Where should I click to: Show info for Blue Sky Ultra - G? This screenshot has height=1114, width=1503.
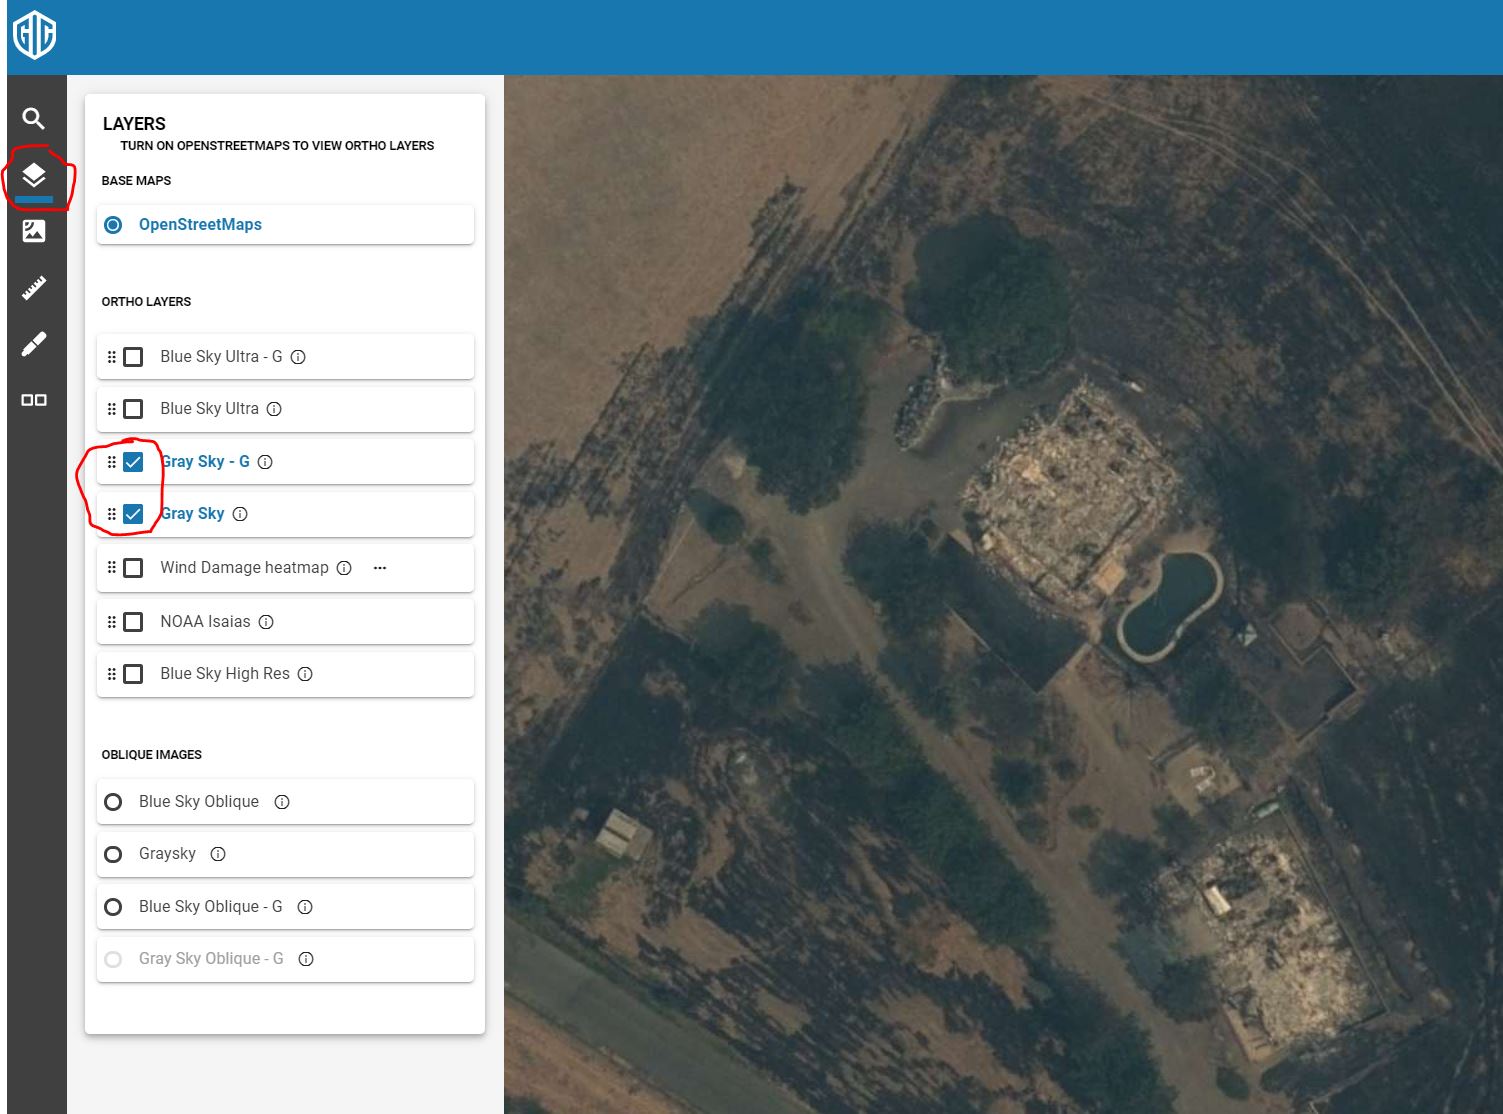[298, 357]
